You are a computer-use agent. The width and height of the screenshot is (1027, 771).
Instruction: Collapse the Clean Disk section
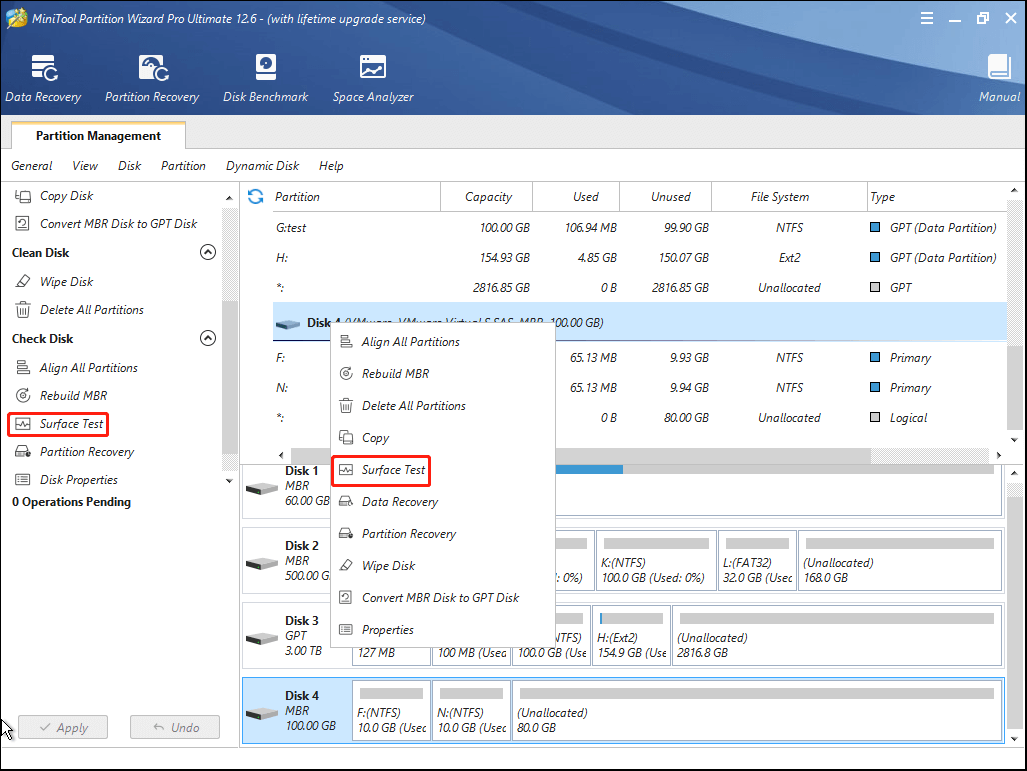pos(208,252)
